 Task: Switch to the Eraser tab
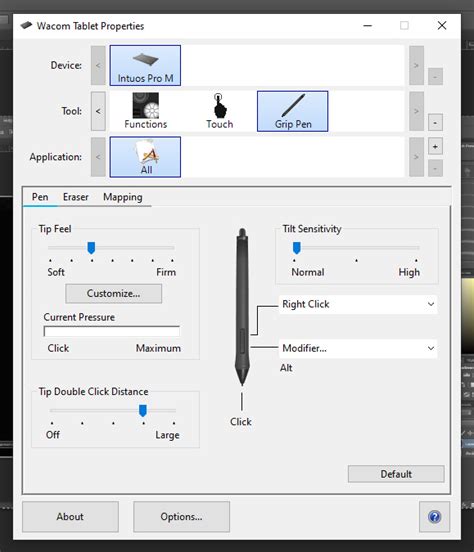point(76,197)
